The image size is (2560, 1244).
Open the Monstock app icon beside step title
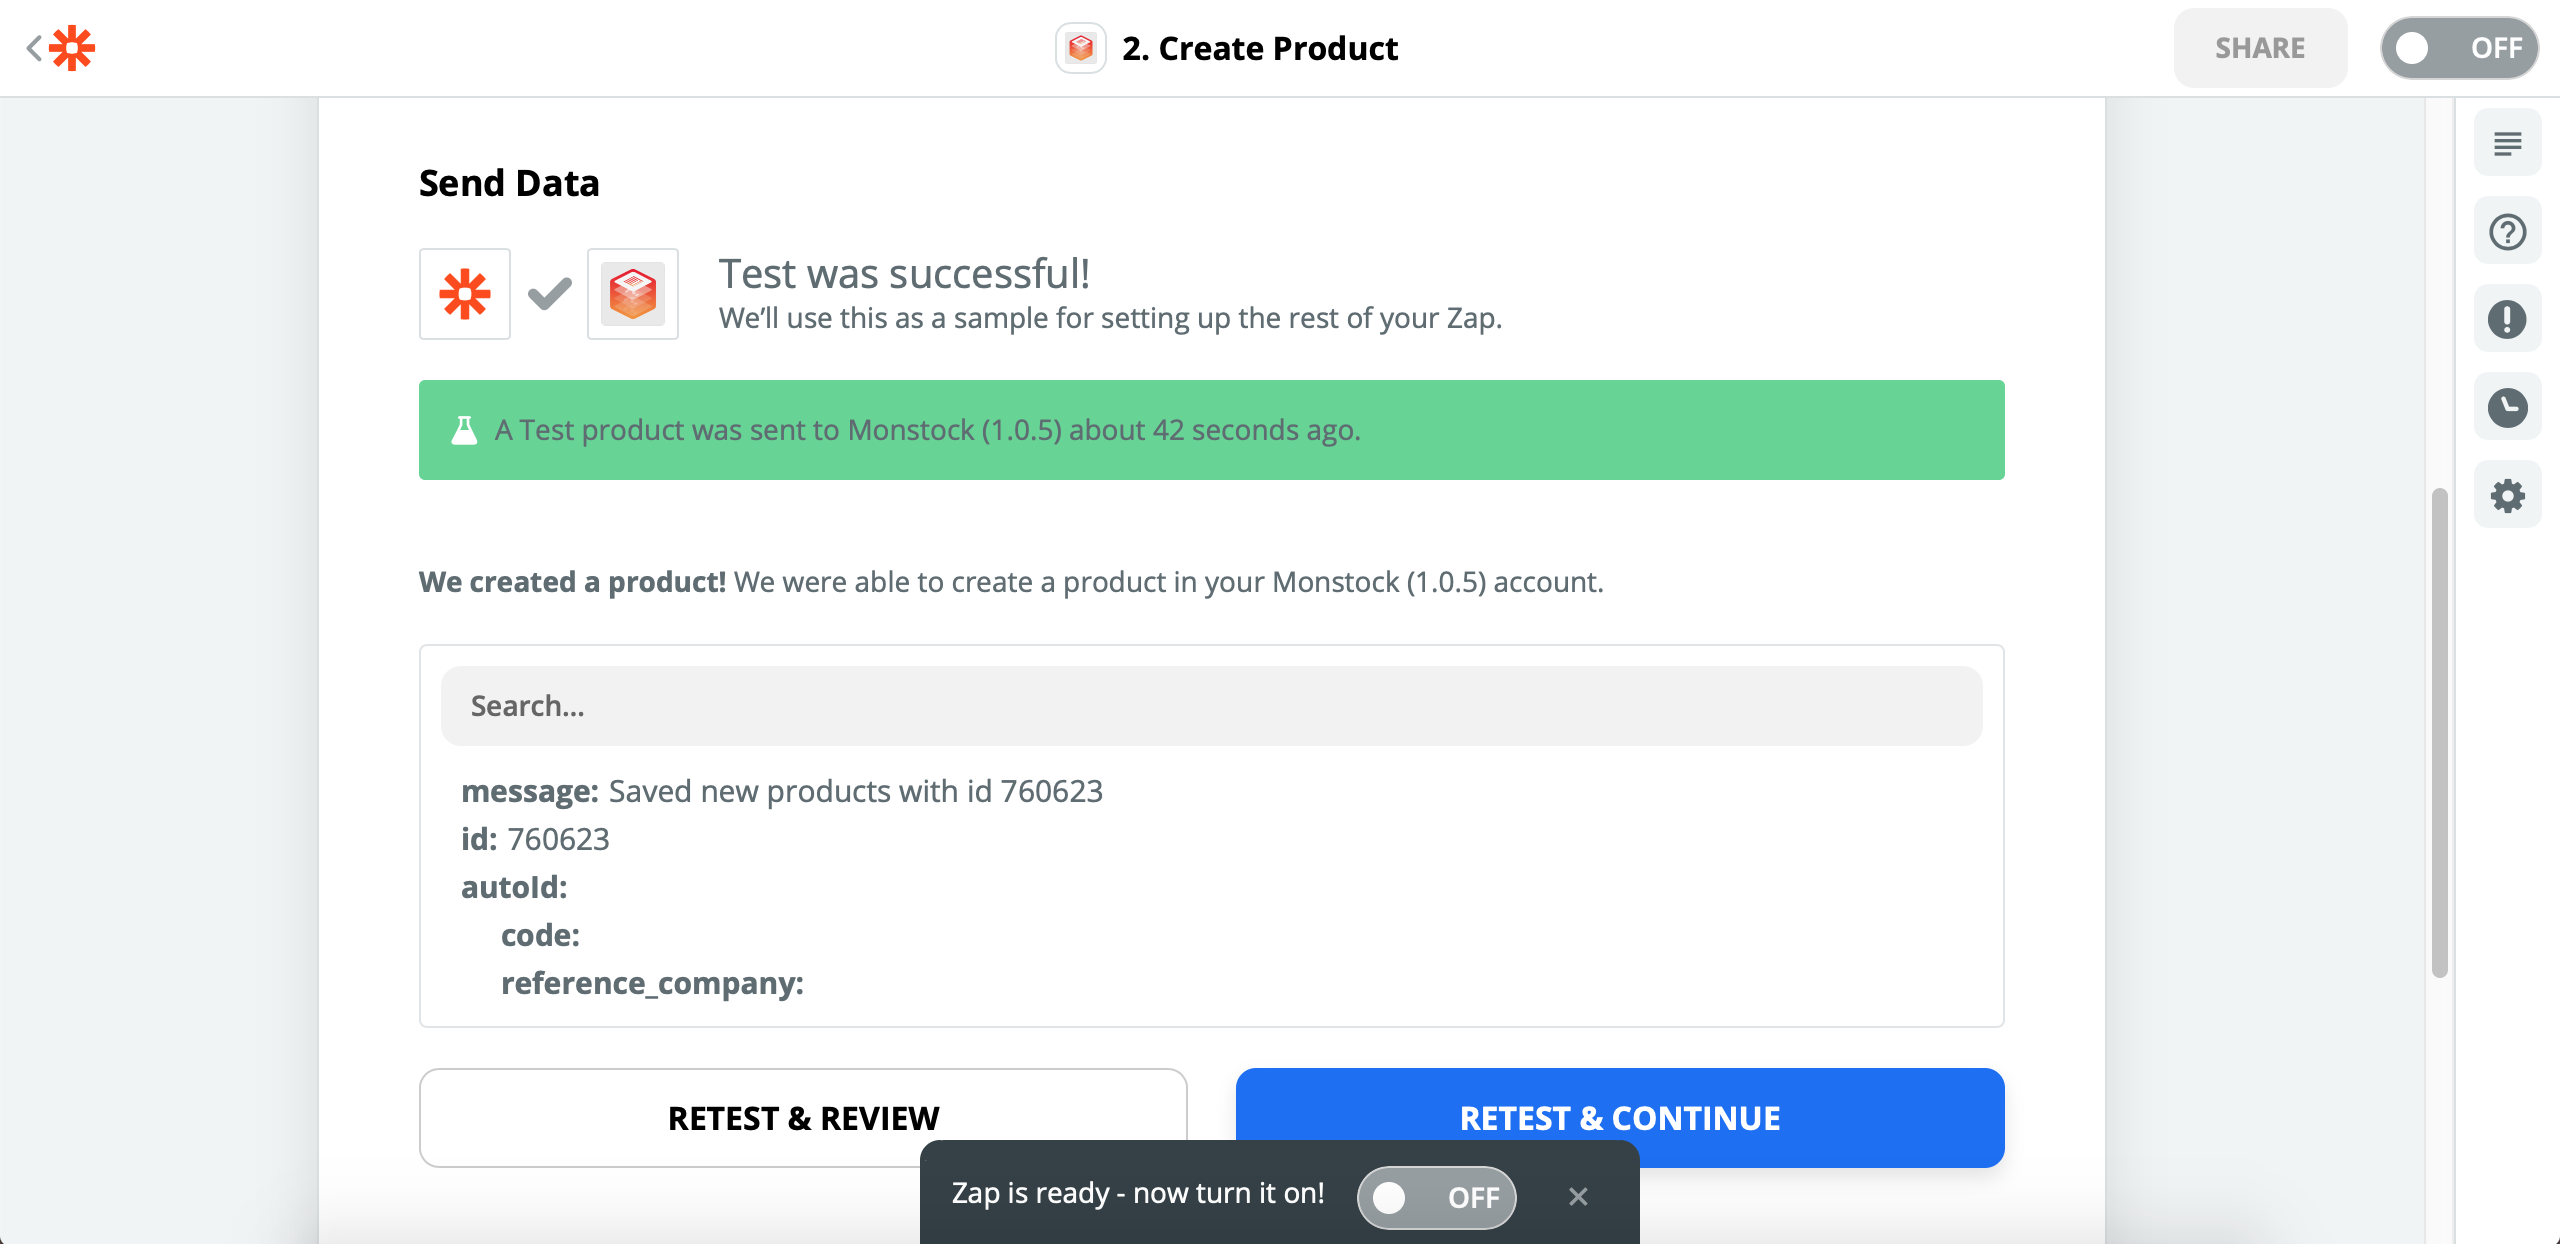[1080, 48]
